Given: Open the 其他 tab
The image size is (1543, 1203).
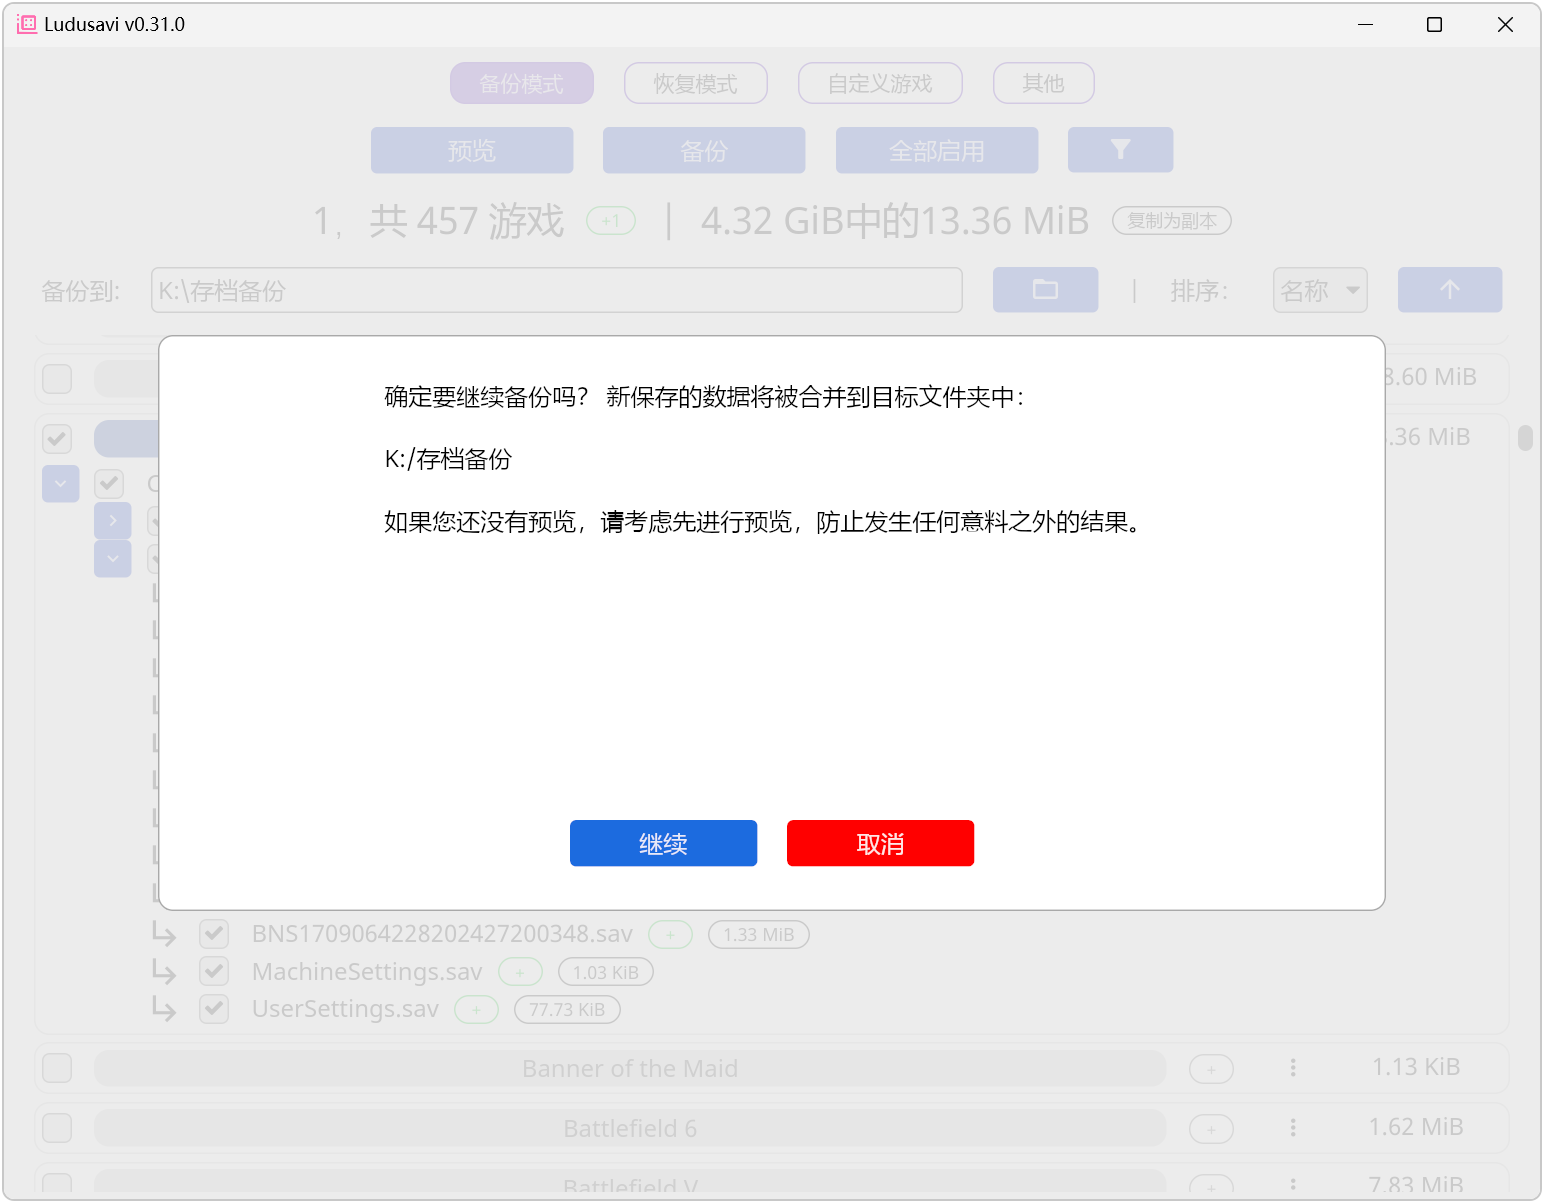Looking at the screenshot, I should coord(1043,83).
